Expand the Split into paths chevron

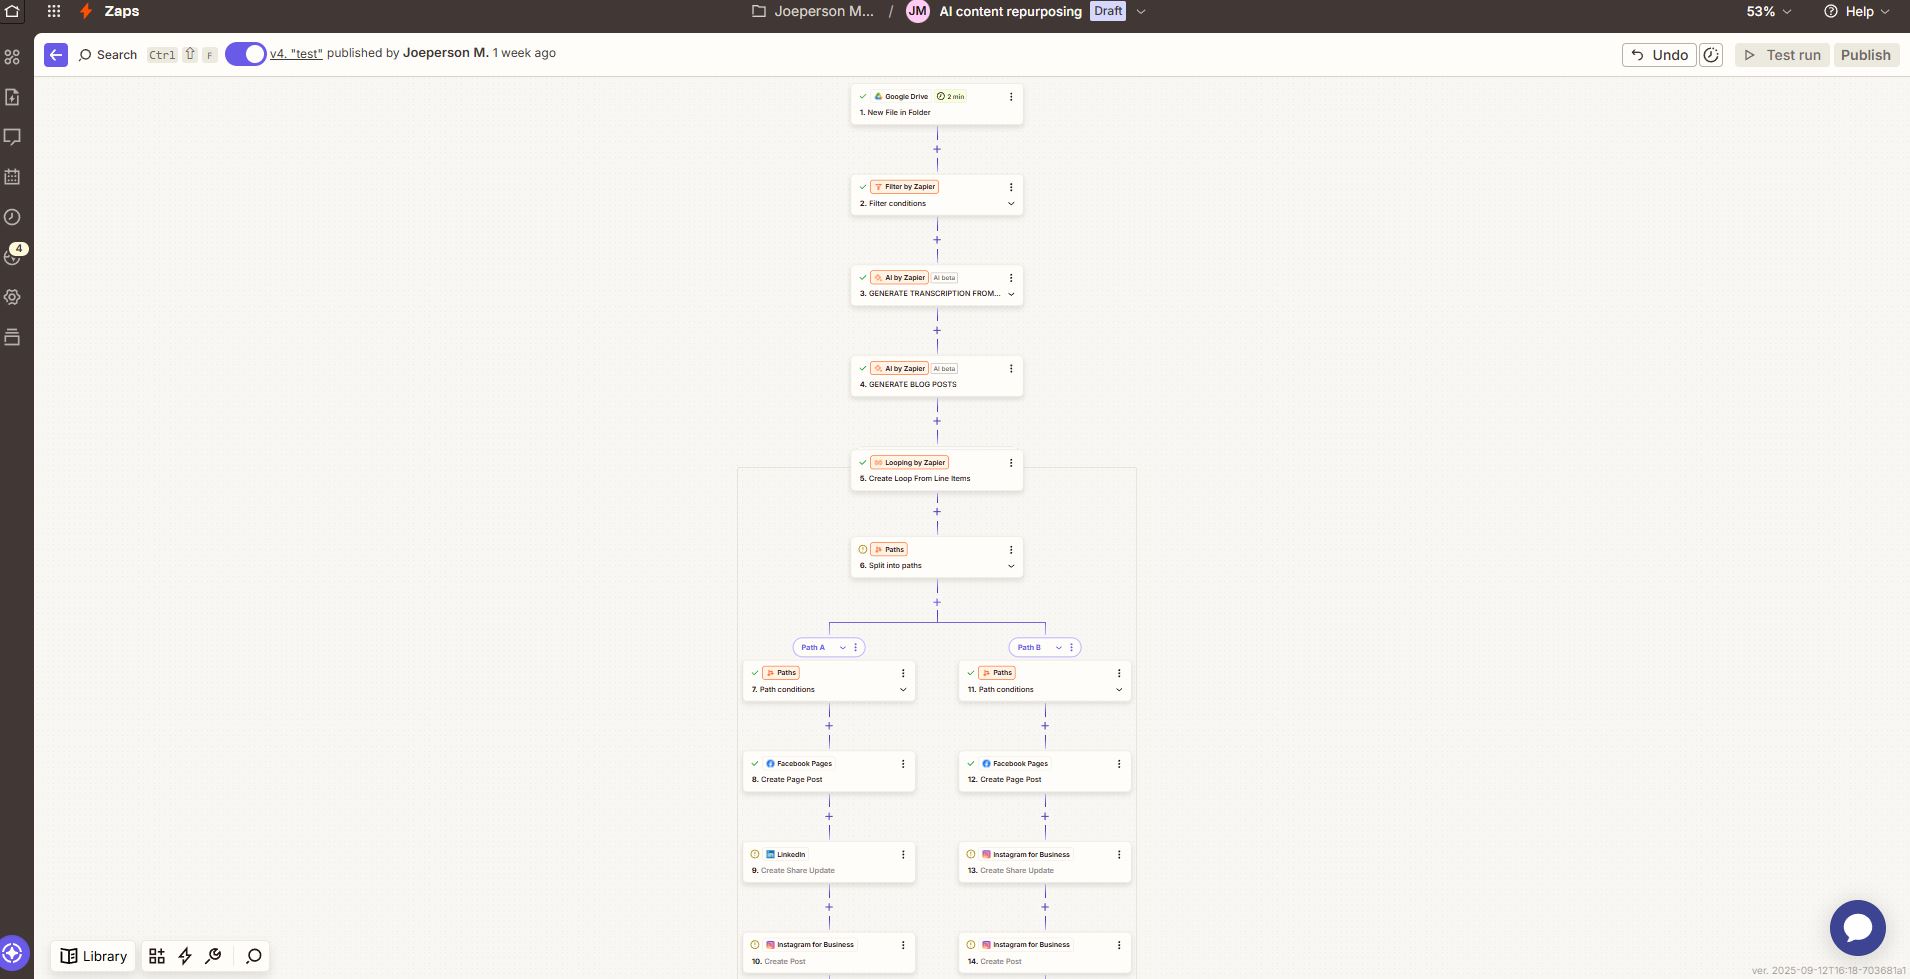1011,566
